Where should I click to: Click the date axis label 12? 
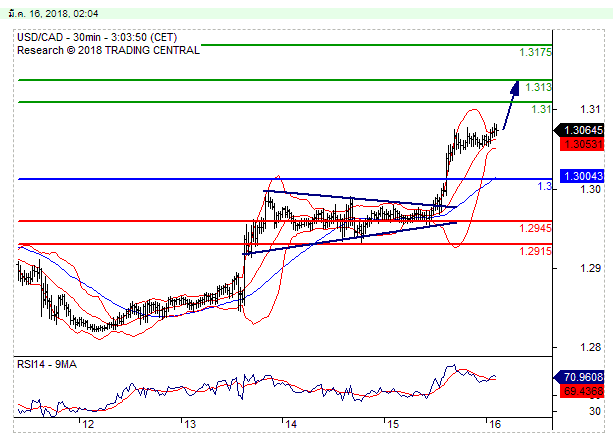(88, 424)
